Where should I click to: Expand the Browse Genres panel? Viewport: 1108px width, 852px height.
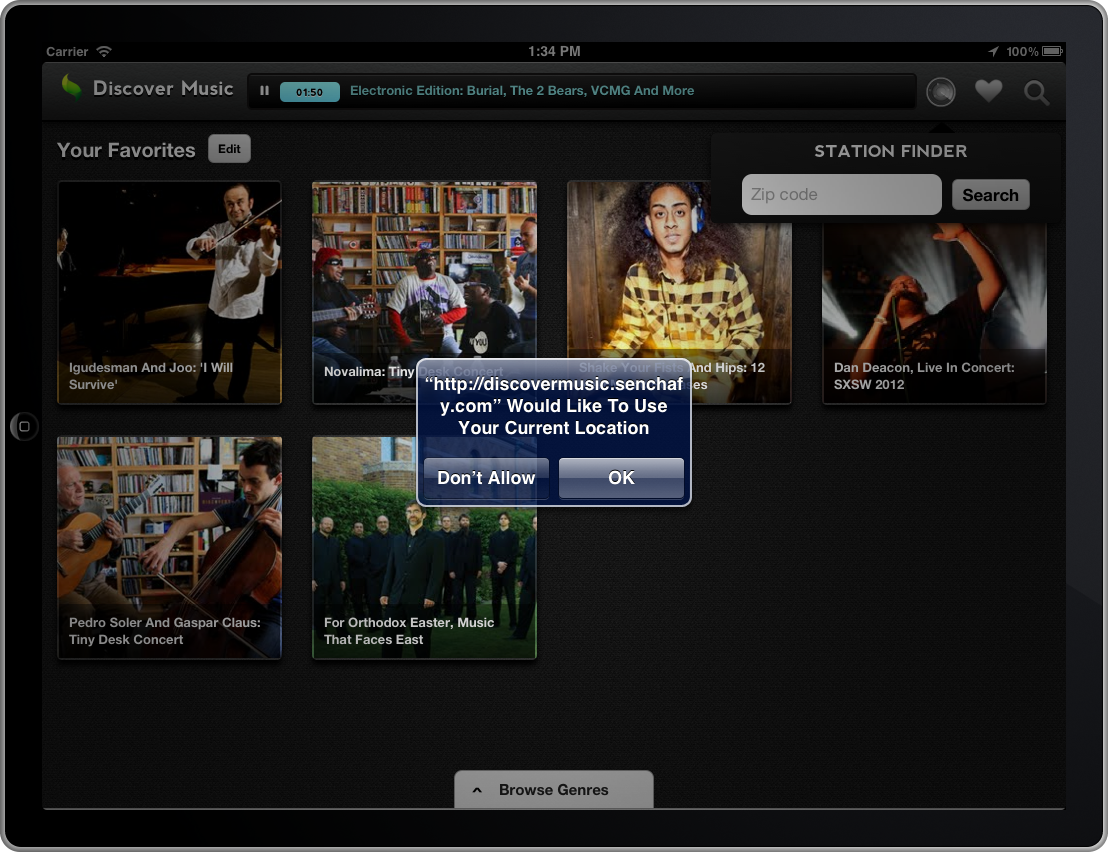[x=553, y=790]
